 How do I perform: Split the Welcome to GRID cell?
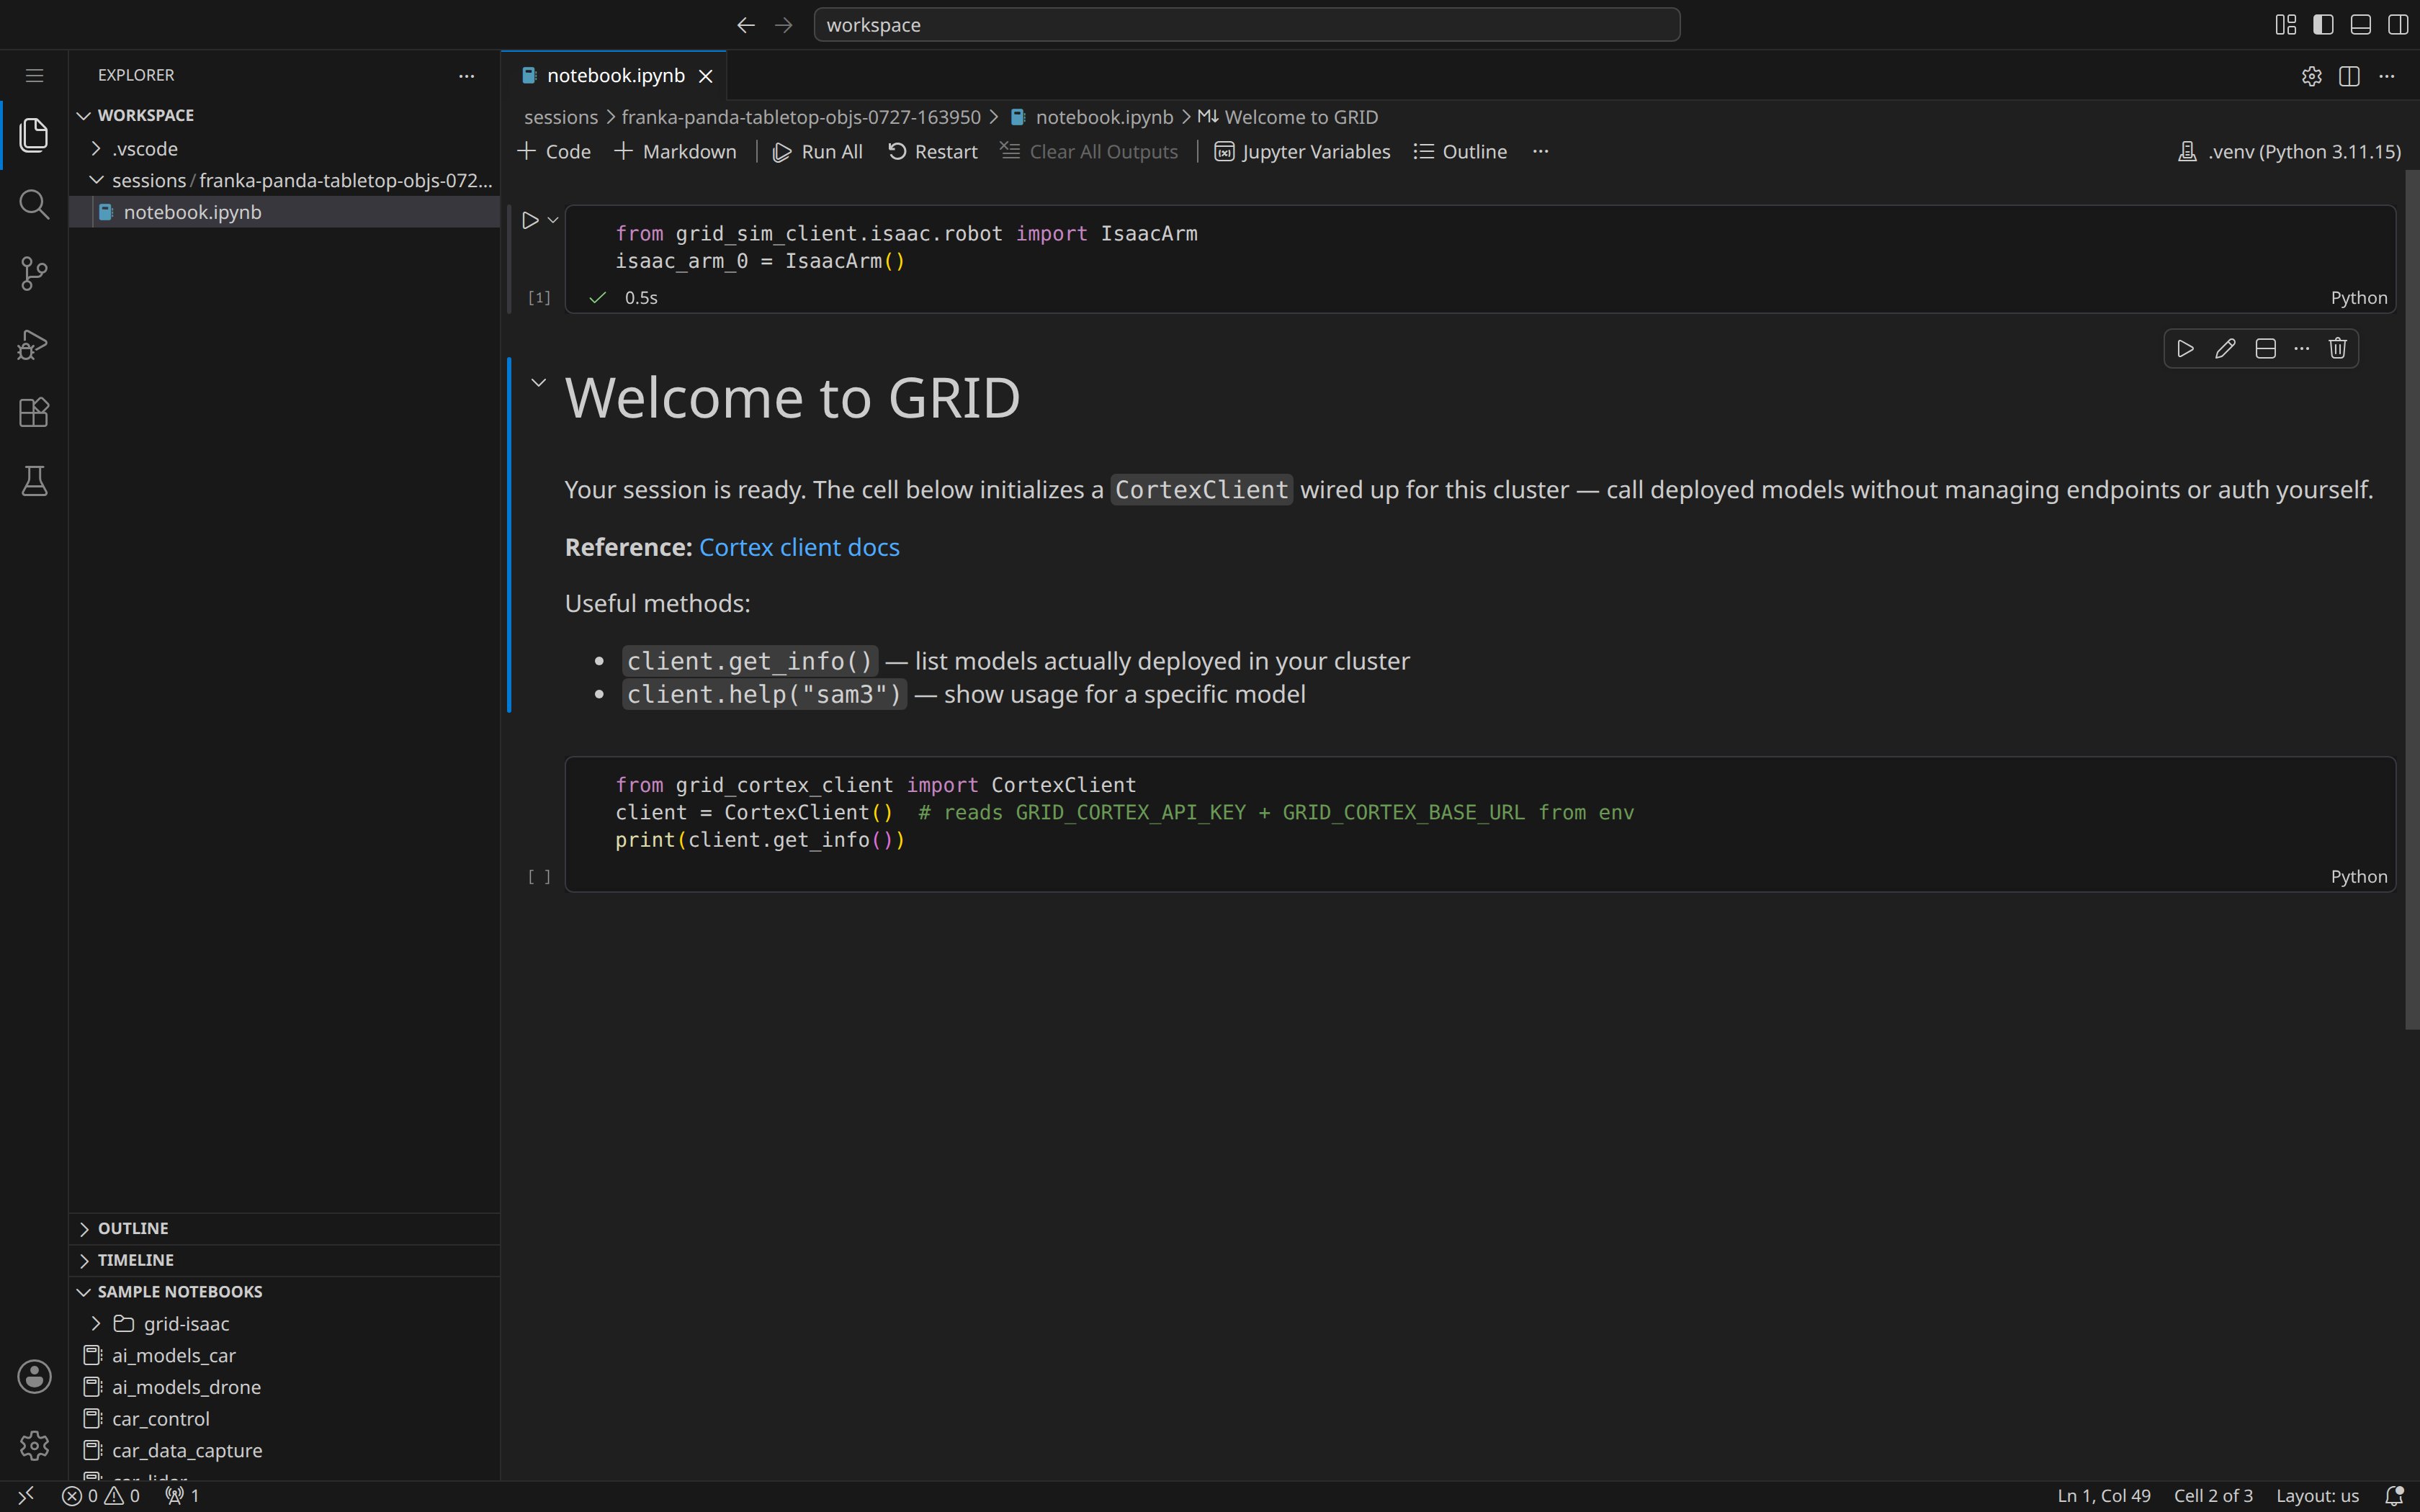(x=2265, y=348)
